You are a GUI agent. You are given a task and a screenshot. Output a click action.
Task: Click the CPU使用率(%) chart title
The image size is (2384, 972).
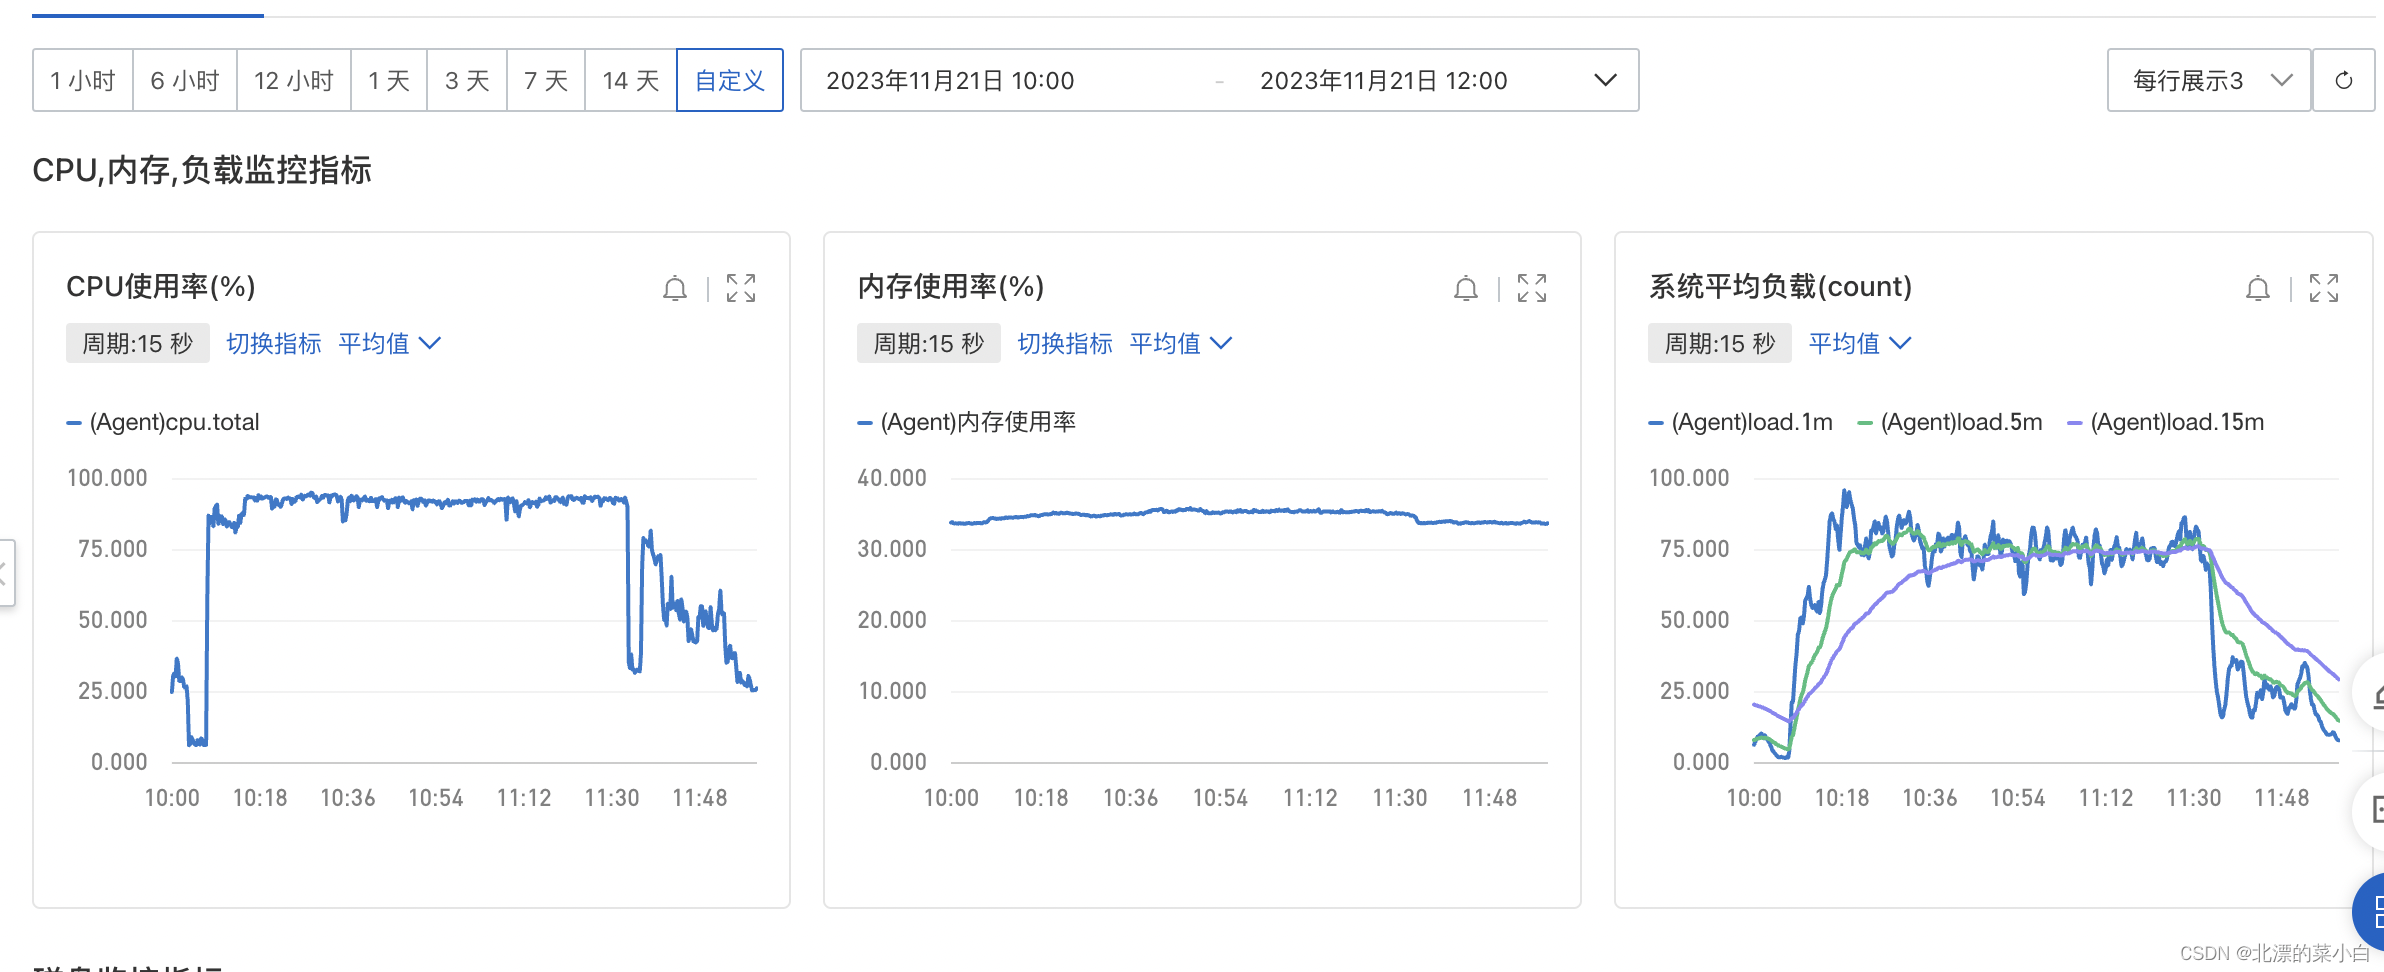click(x=161, y=287)
